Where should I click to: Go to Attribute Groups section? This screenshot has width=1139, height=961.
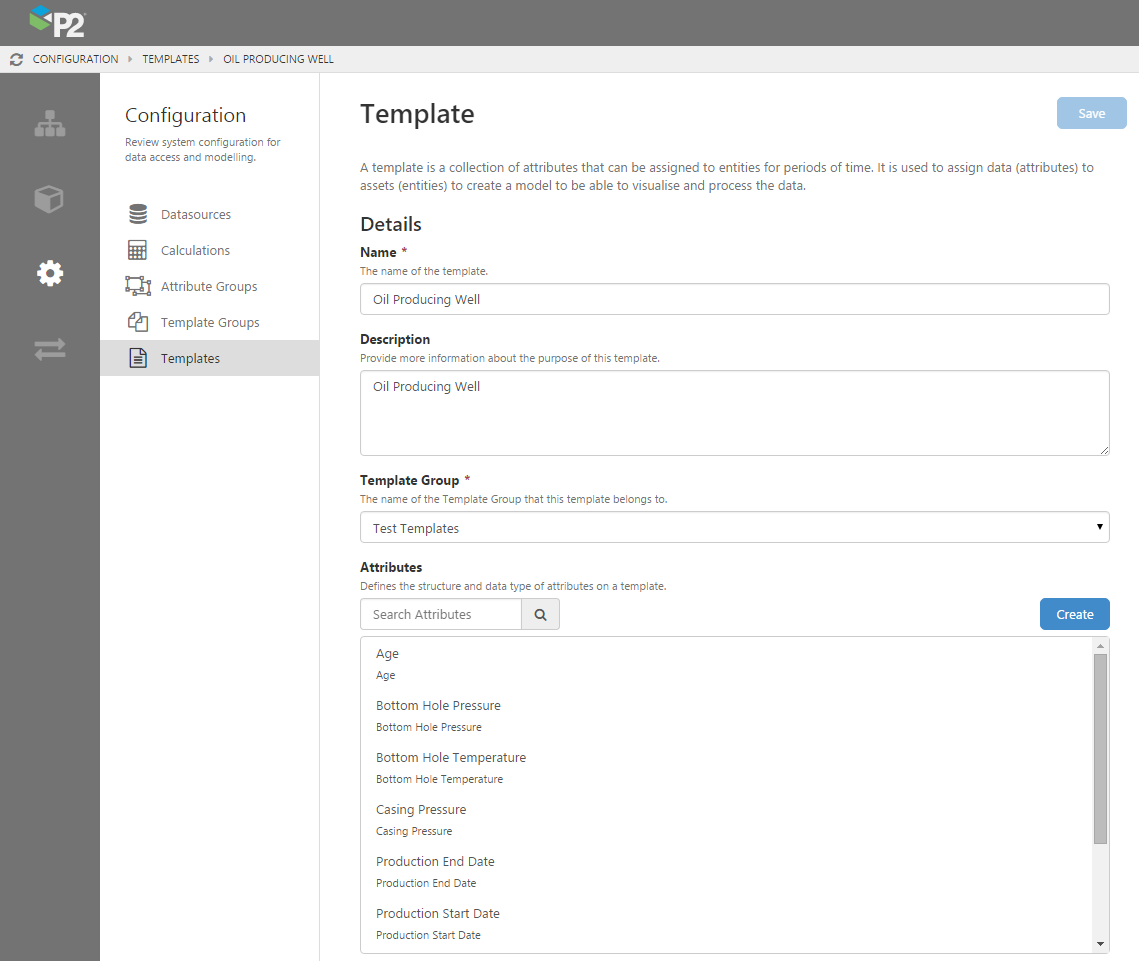tap(209, 287)
